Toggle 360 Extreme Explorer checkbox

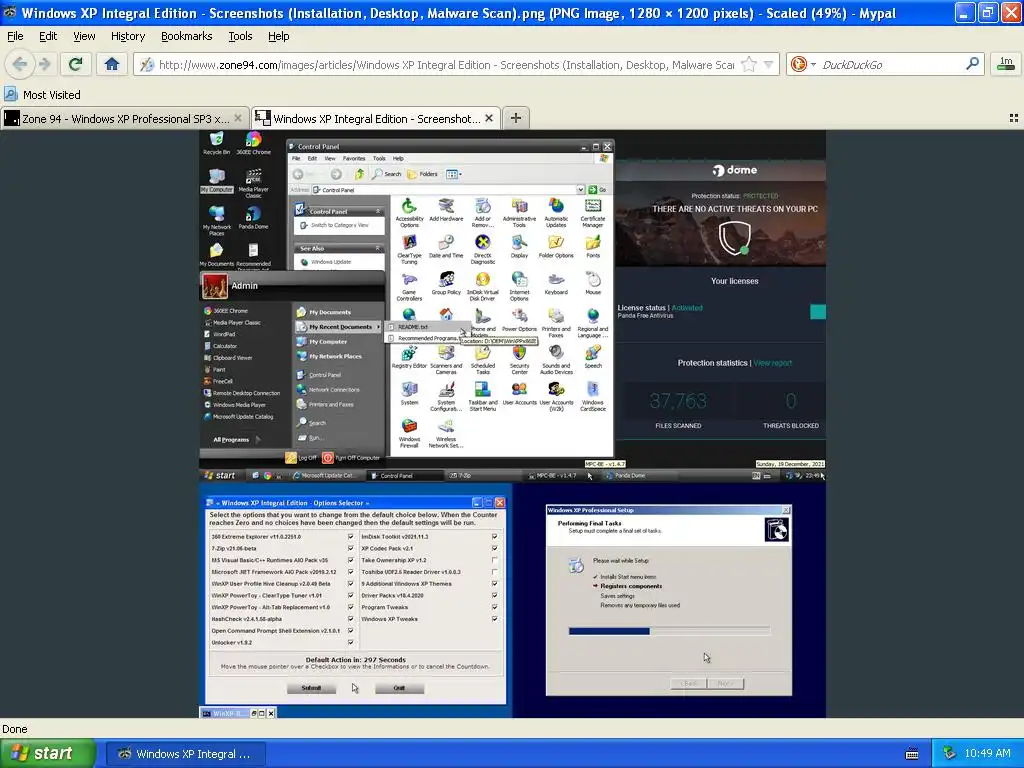point(351,537)
